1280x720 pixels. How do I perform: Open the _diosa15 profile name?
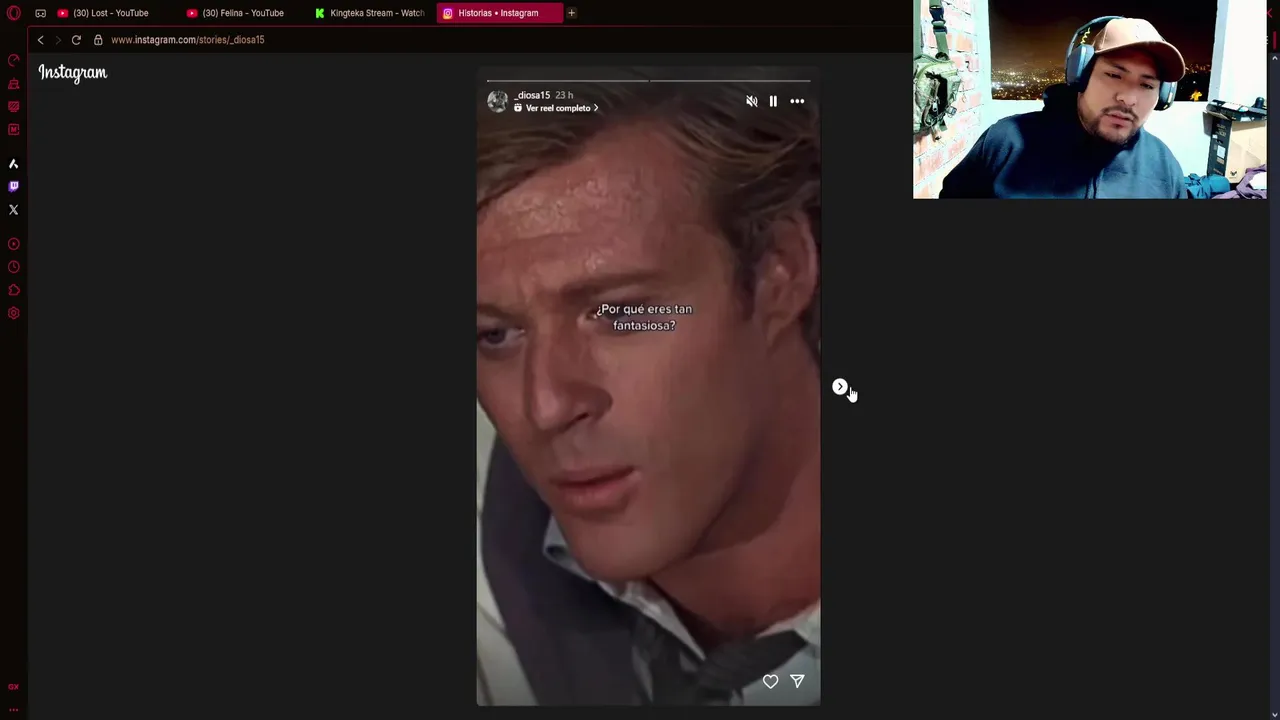point(532,95)
